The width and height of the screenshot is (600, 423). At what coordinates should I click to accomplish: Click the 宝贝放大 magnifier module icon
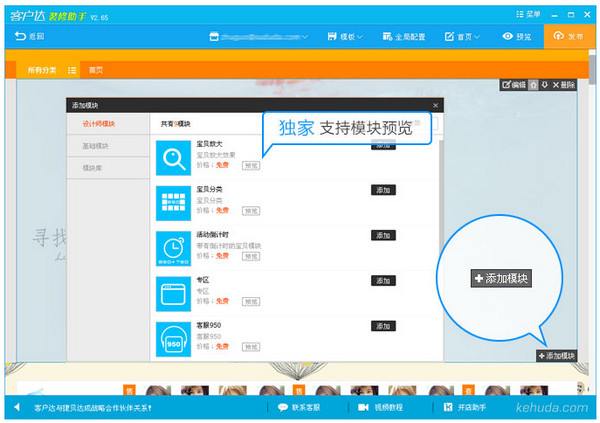173,158
